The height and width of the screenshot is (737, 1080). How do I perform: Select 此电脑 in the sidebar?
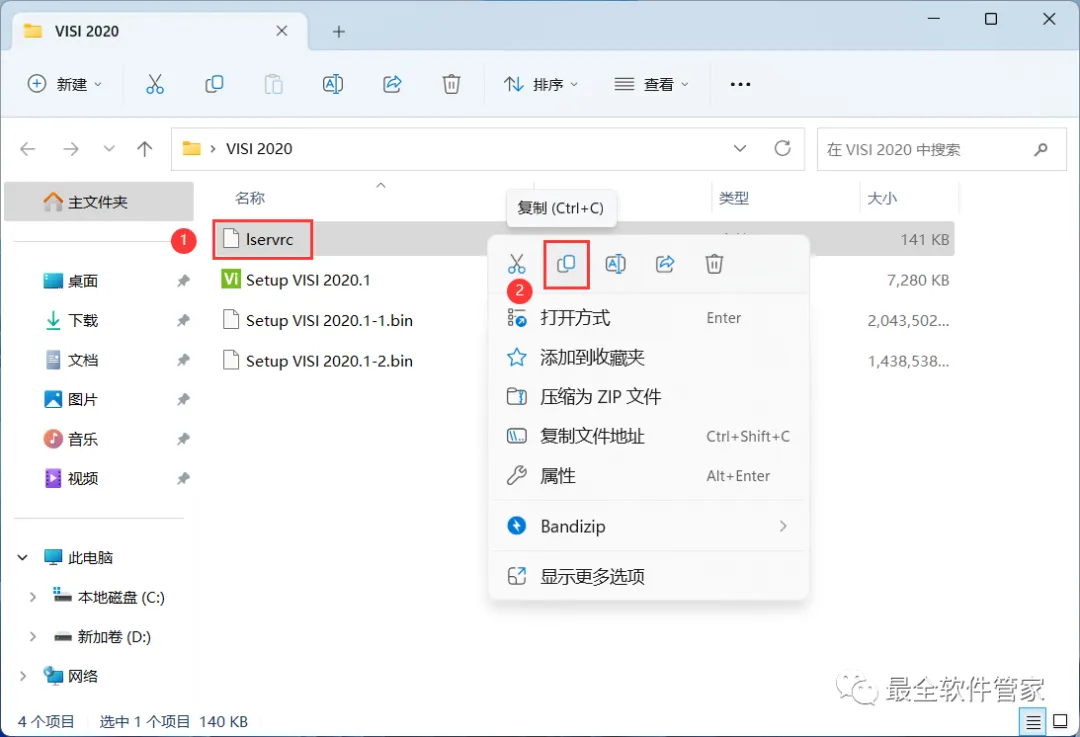point(90,557)
